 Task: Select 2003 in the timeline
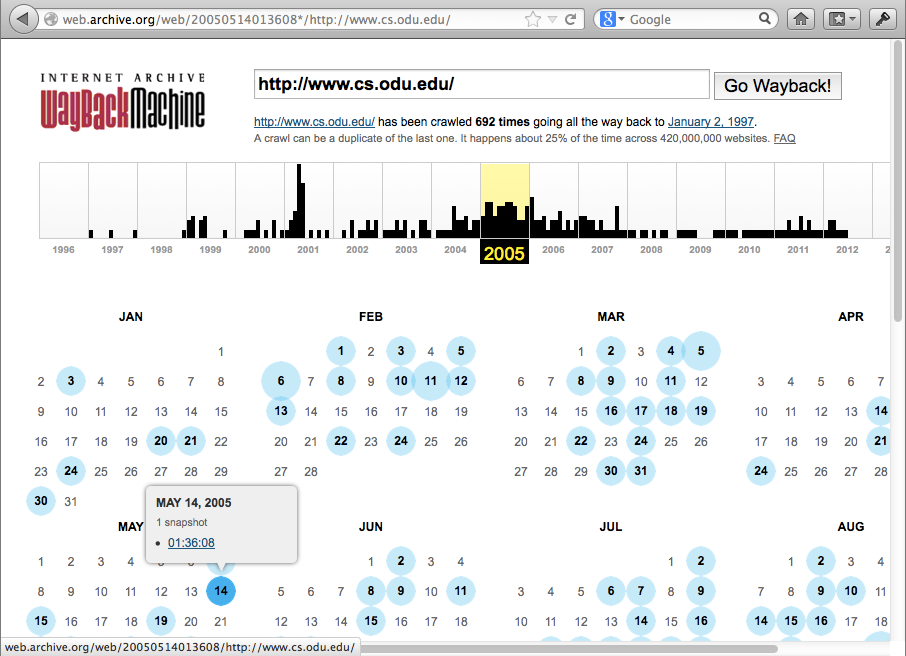click(x=406, y=250)
